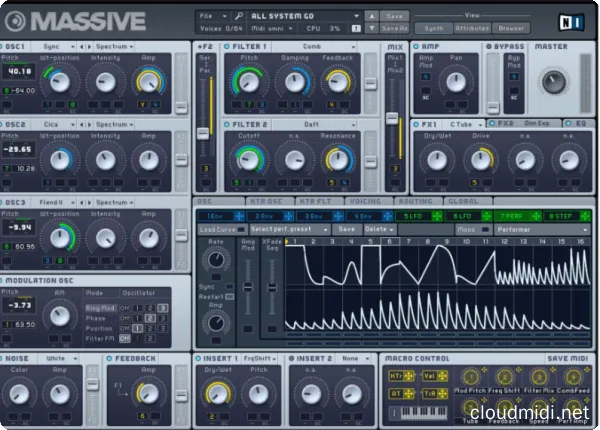
Task: Toggle the Bypass section on/off
Action: pyautogui.click(x=490, y=46)
